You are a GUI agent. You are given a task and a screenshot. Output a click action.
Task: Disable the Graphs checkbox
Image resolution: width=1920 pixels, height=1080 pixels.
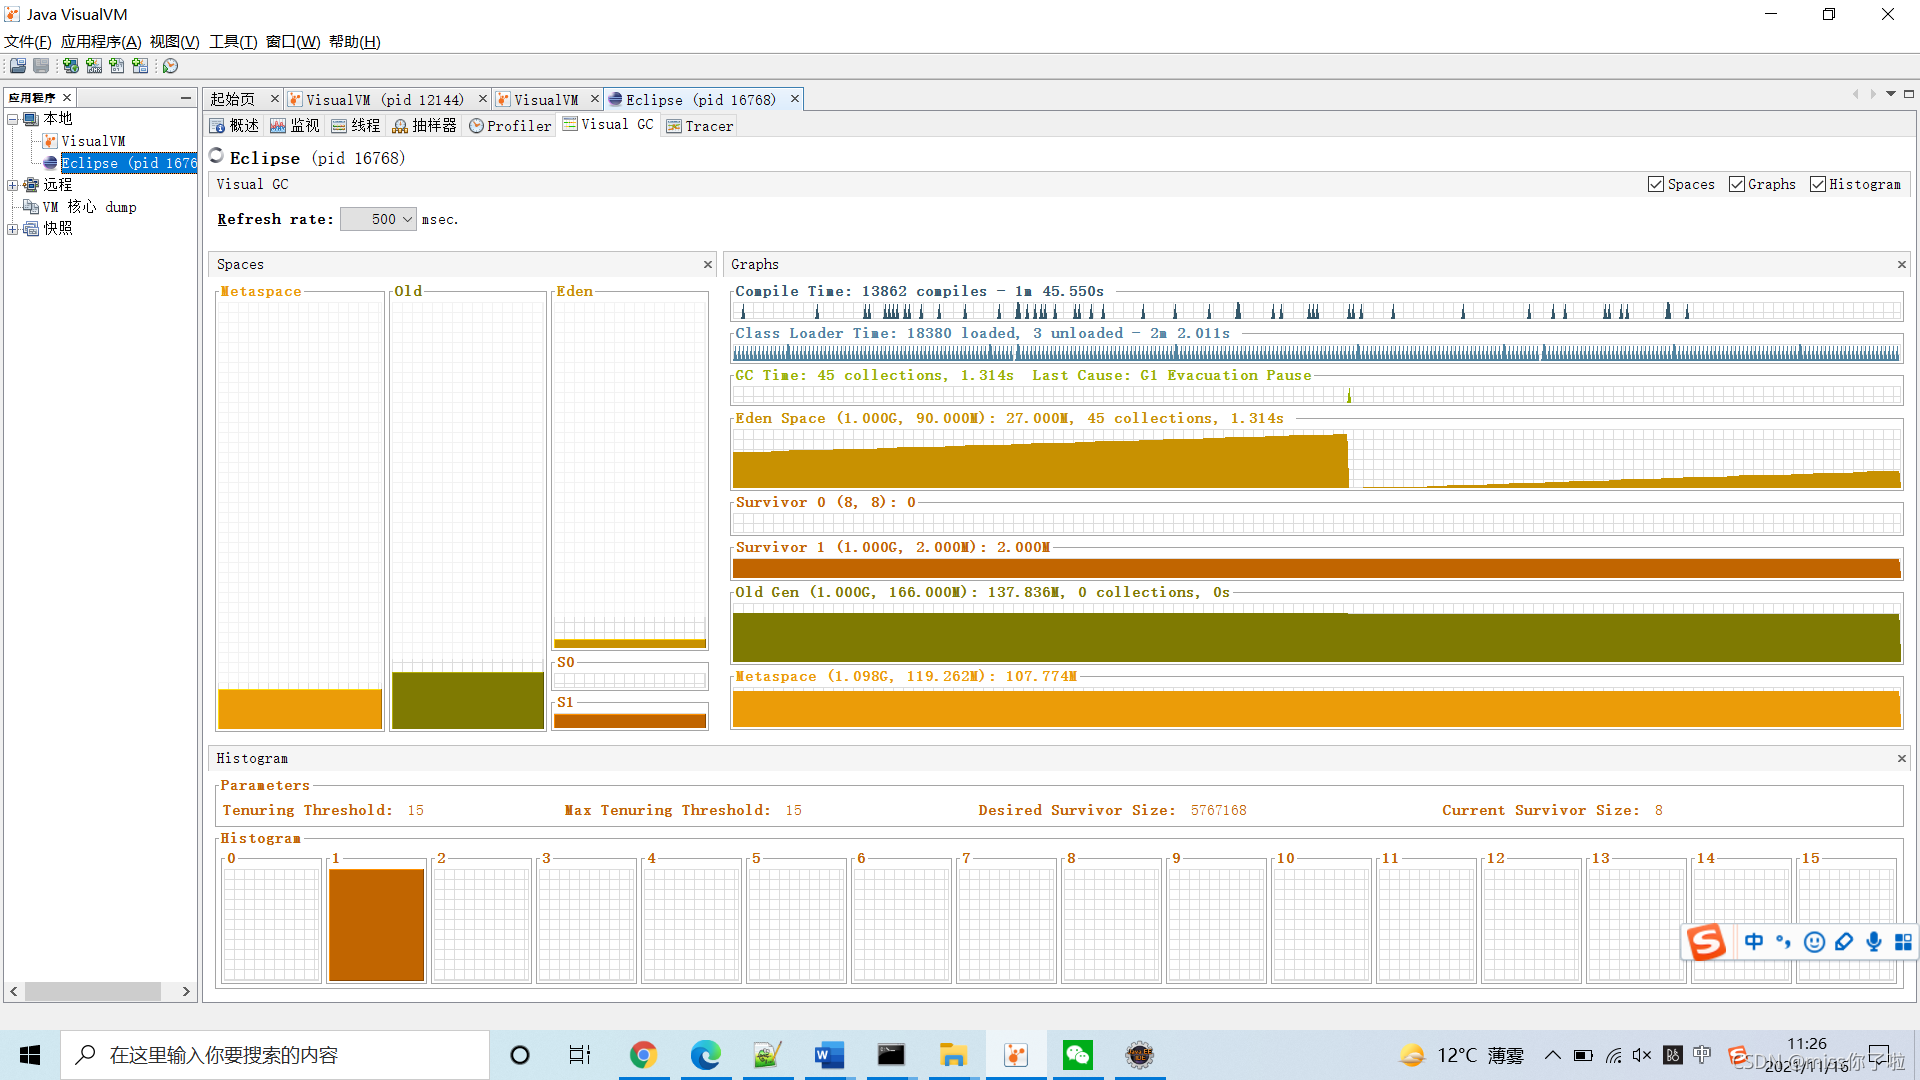coord(1737,184)
